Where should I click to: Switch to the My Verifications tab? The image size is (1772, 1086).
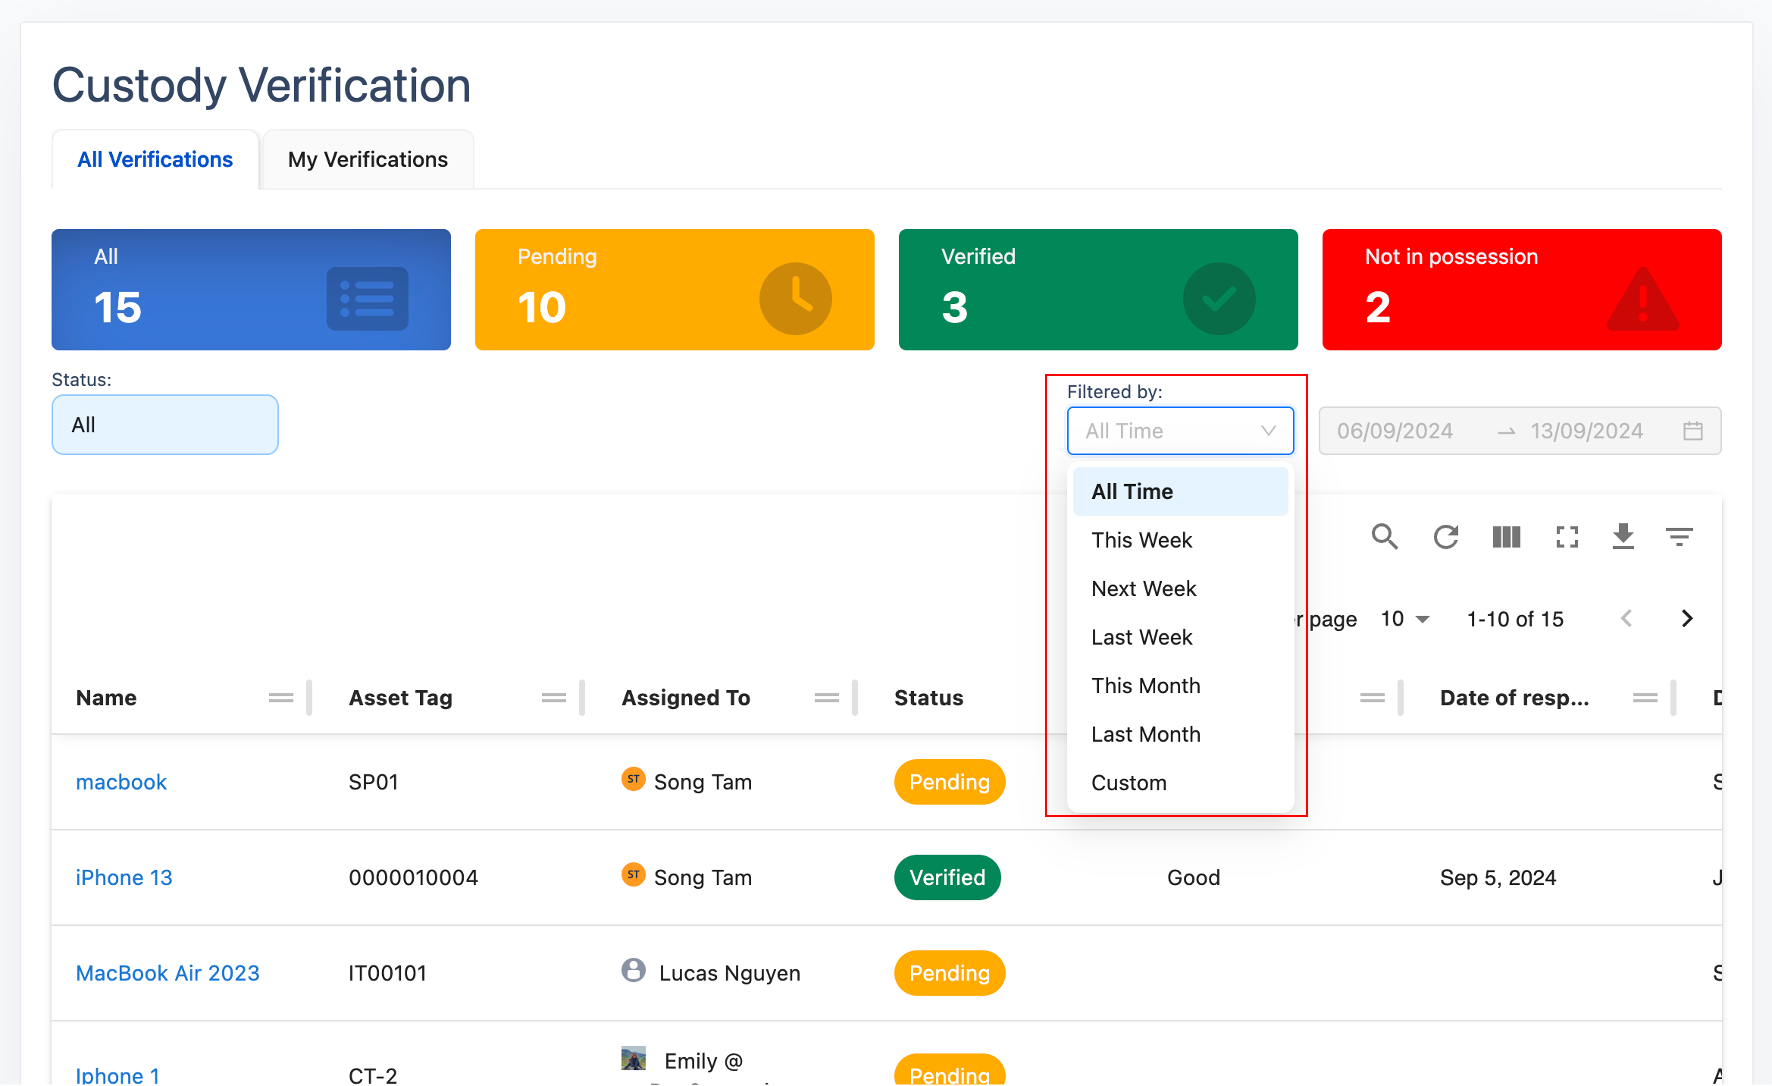[367, 160]
